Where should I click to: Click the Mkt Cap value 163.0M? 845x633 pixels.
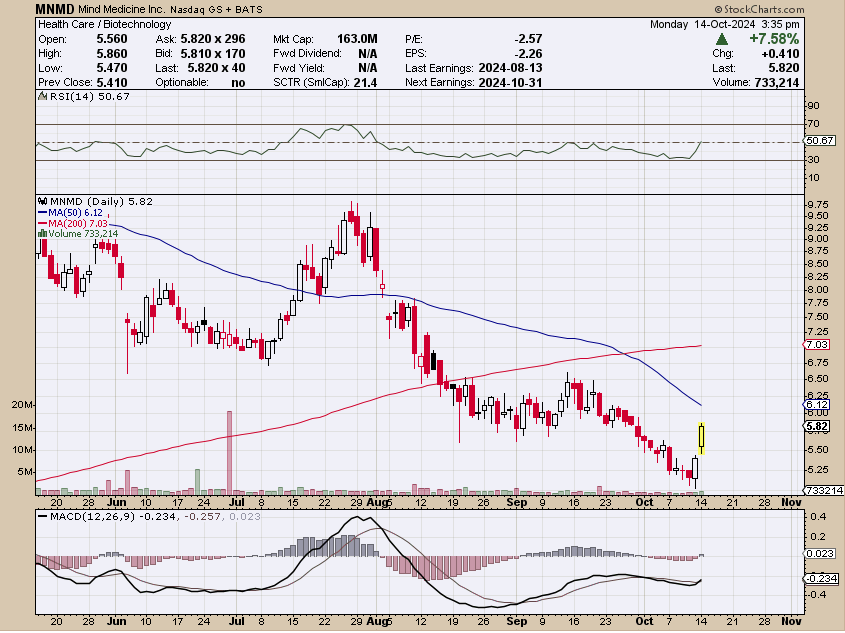point(357,39)
